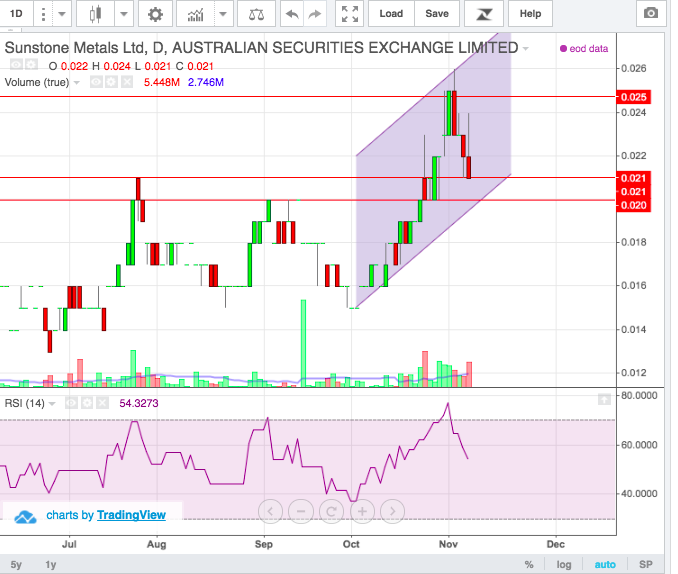The image size is (678, 574).
Task: Toggle log scale mode
Action: click(563, 564)
